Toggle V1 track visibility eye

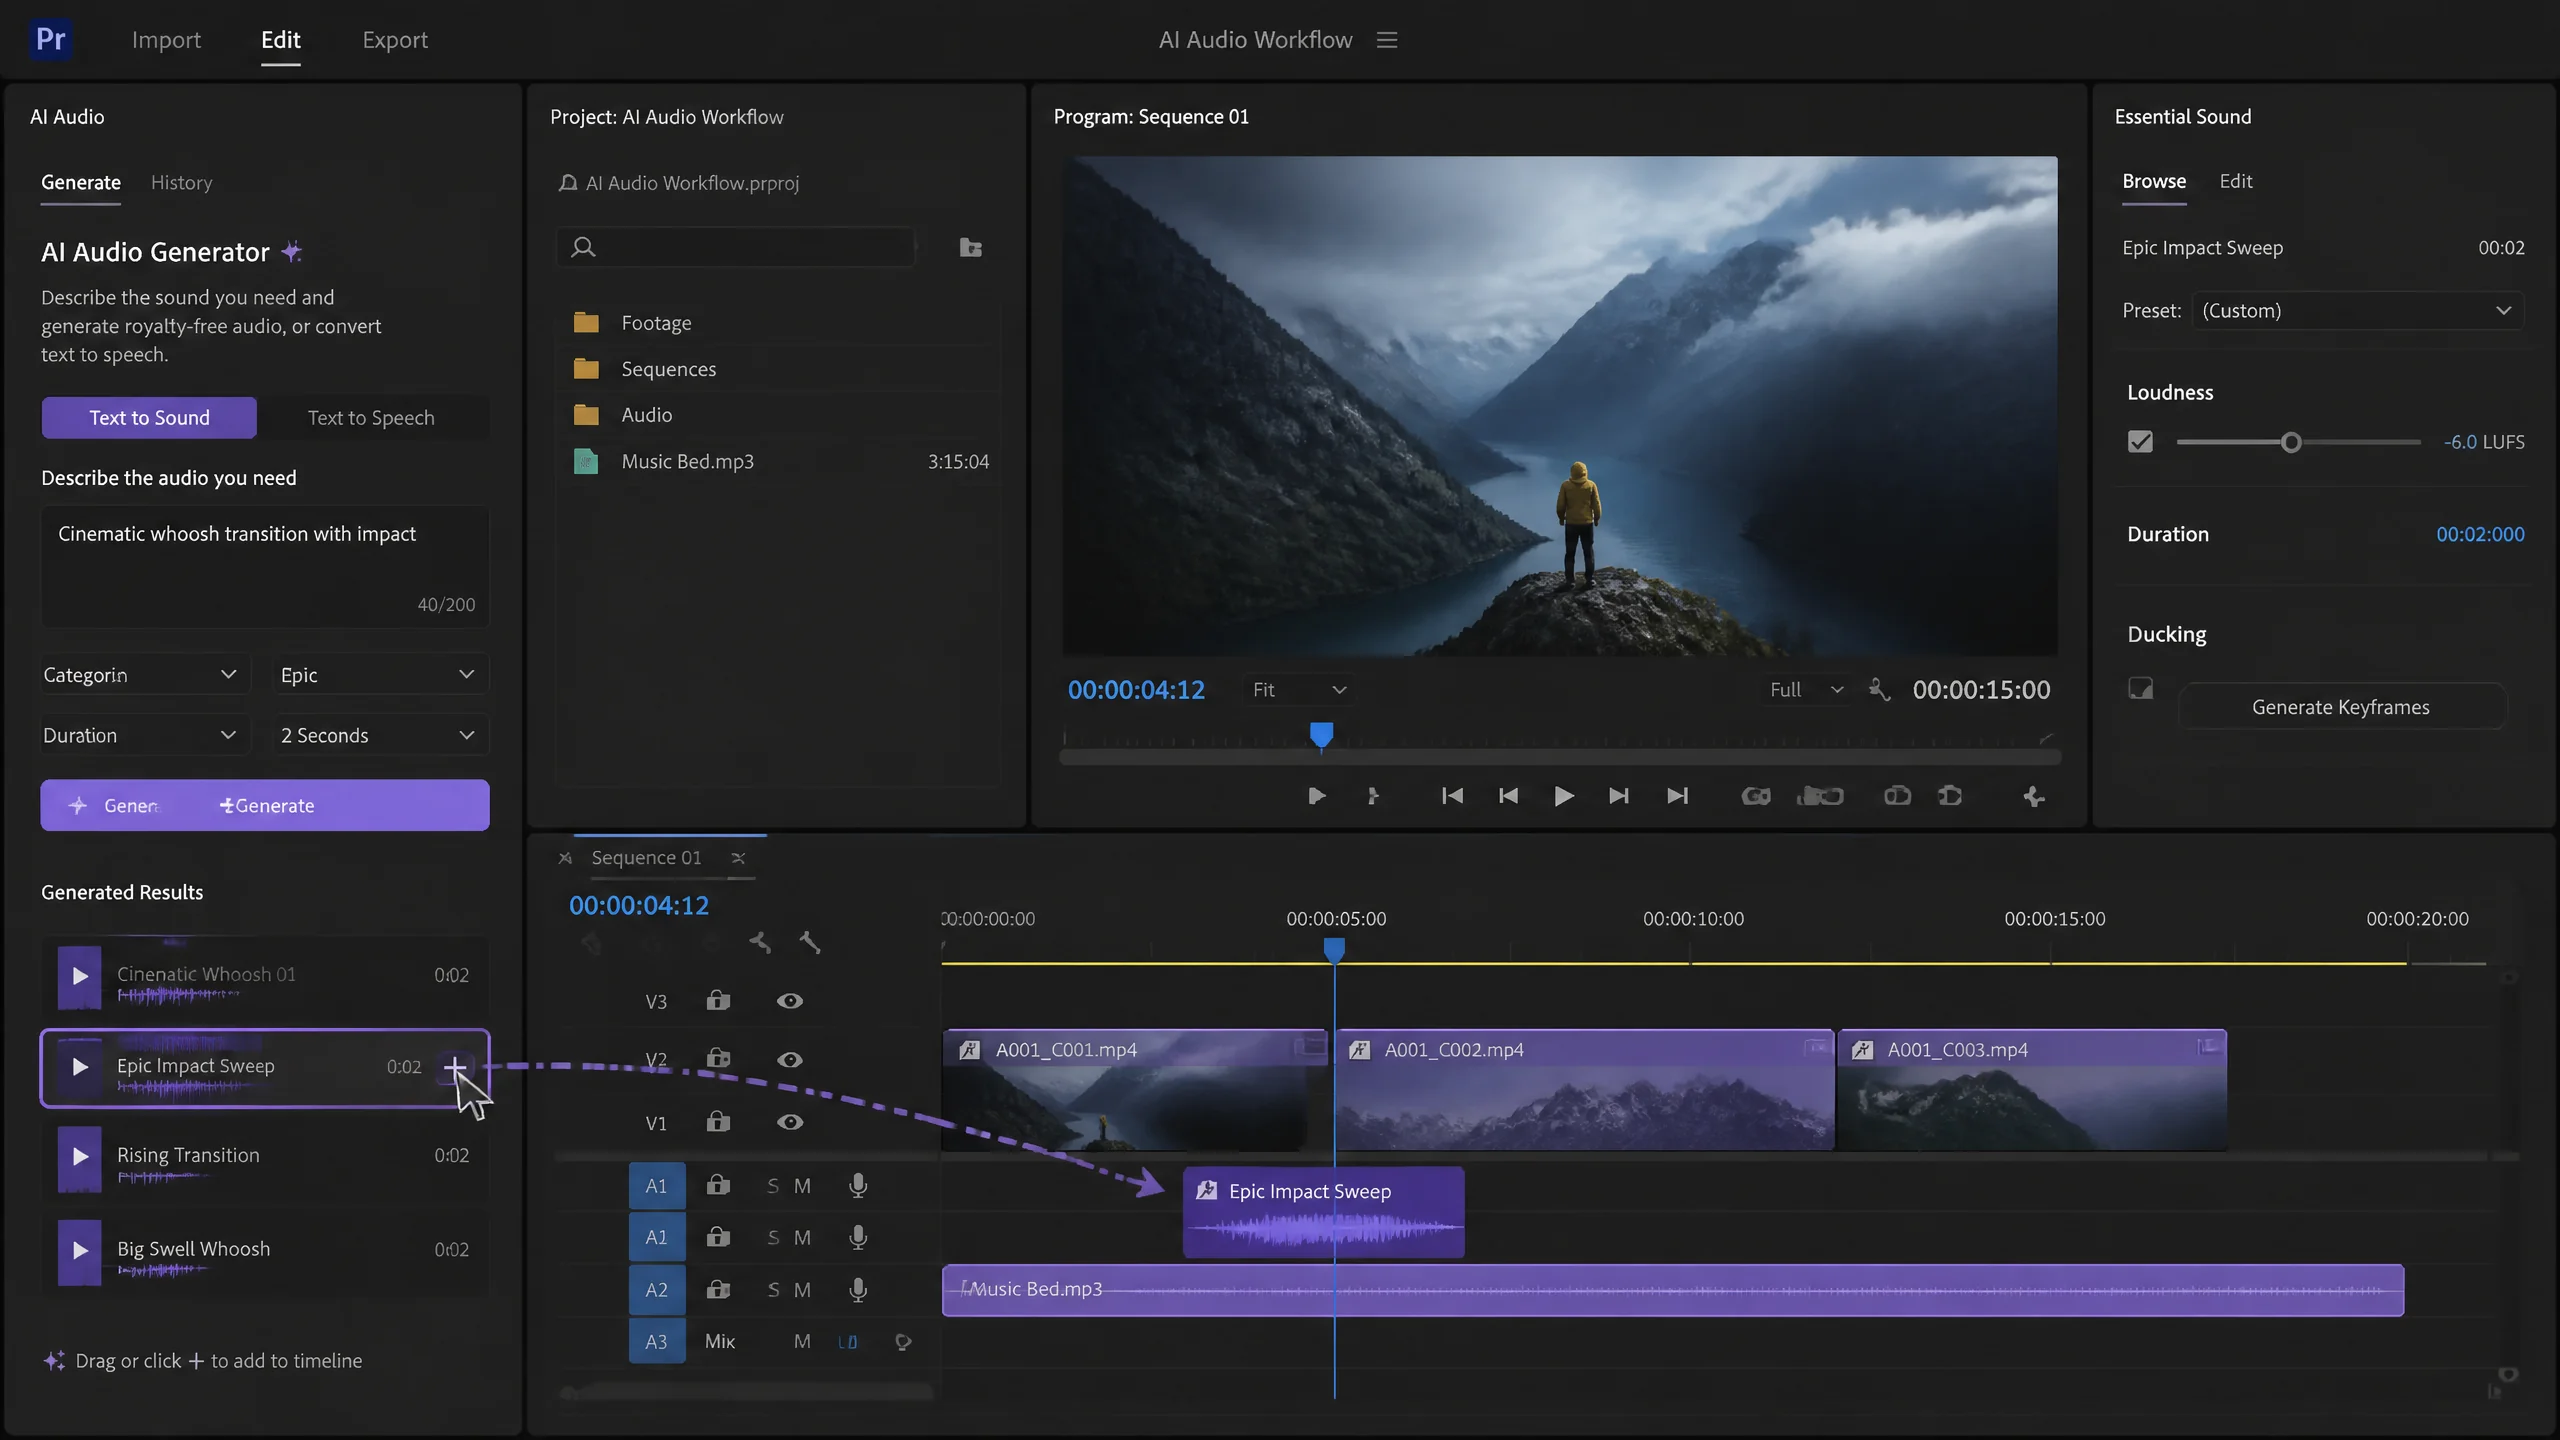pyautogui.click(x=790, y=1122)
